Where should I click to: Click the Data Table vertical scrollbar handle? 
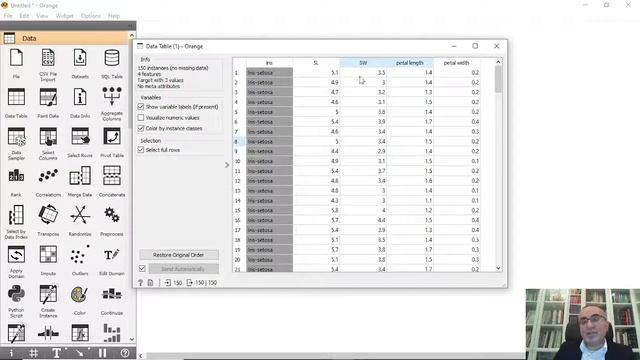click(498, 79)
